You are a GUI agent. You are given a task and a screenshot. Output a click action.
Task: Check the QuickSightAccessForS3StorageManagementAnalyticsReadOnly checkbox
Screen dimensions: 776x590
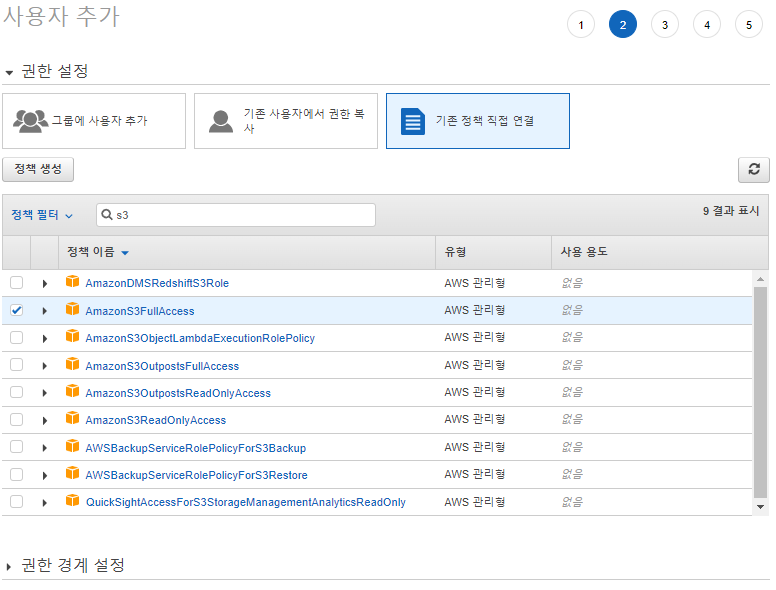pos(16,501)
